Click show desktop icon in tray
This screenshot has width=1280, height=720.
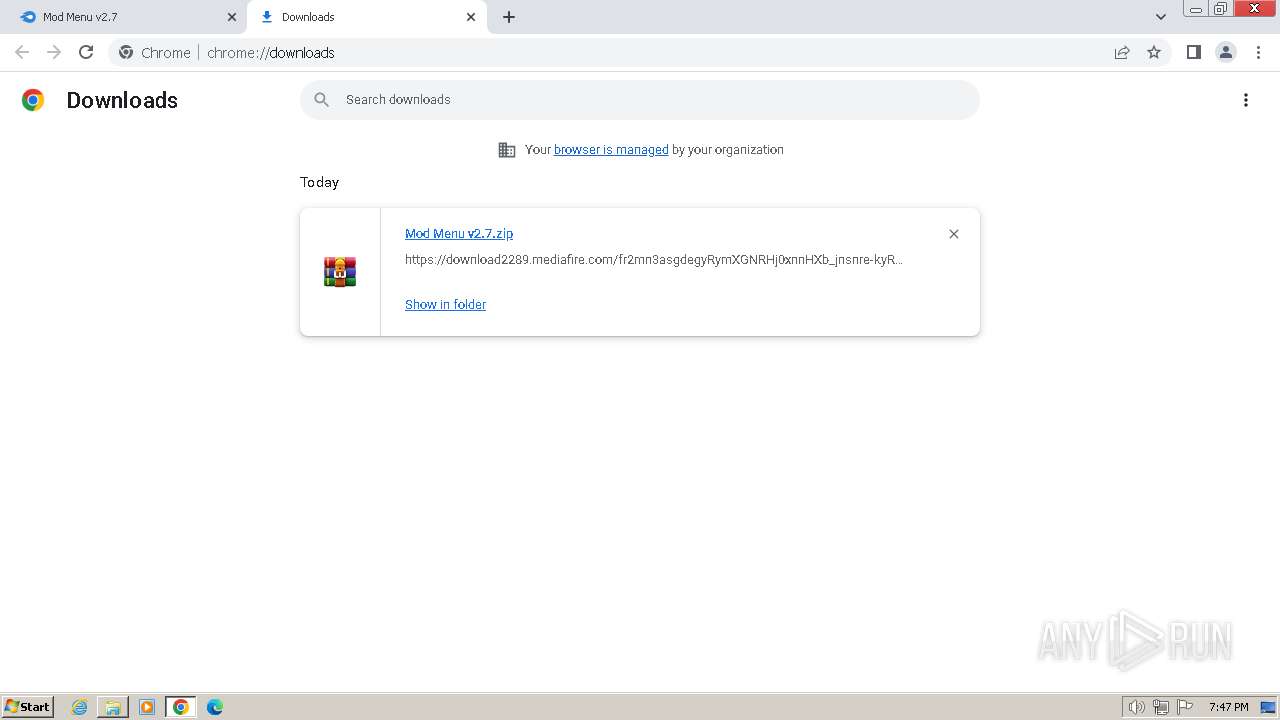pyautogui.click(x=1268, y=707)
